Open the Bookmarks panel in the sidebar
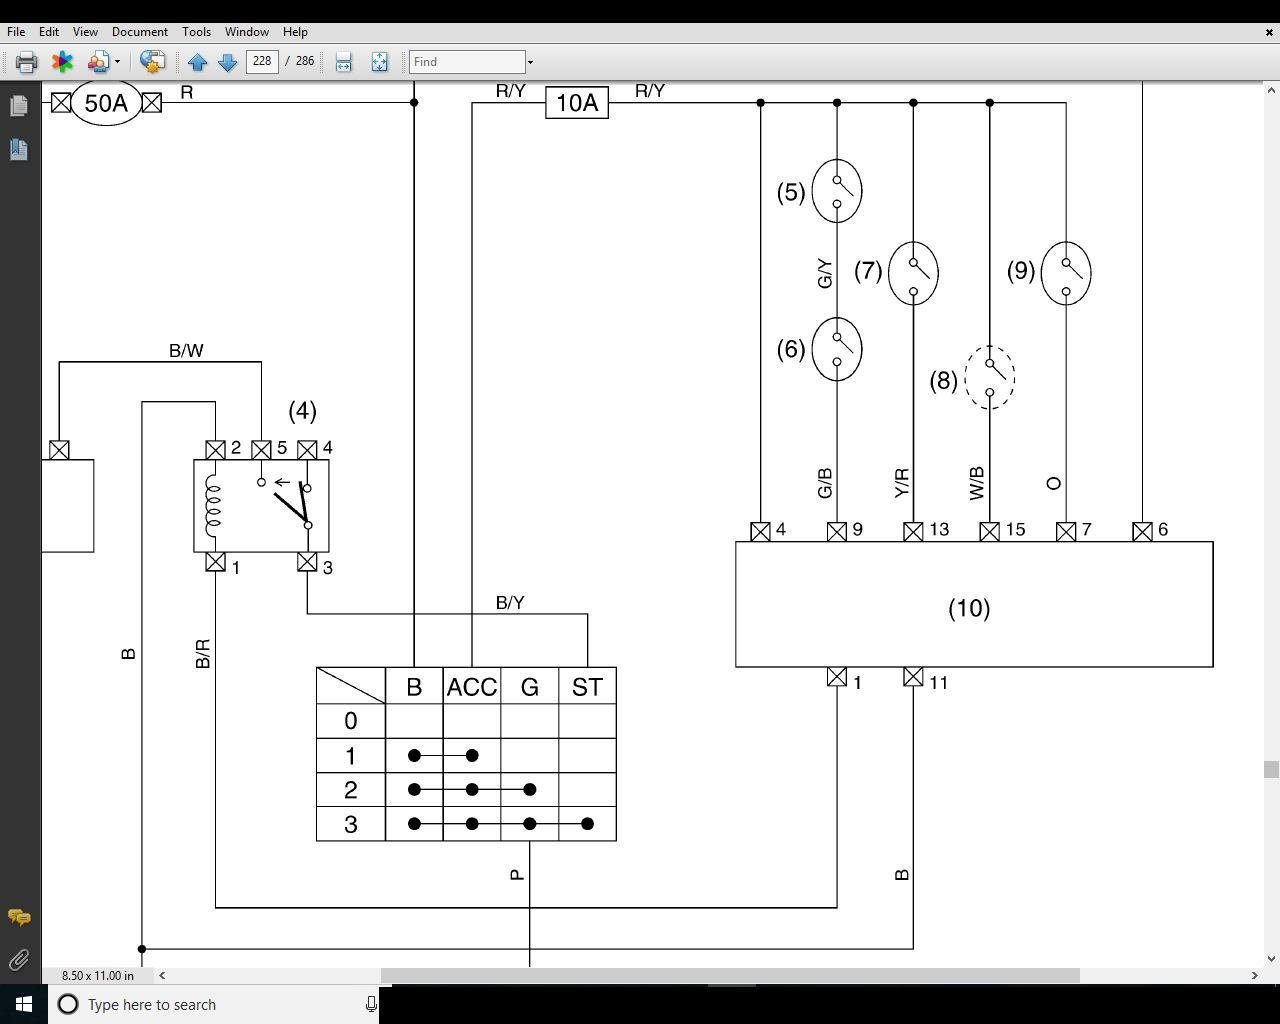Screen dimensions: 1280x1024 [18, 149]
